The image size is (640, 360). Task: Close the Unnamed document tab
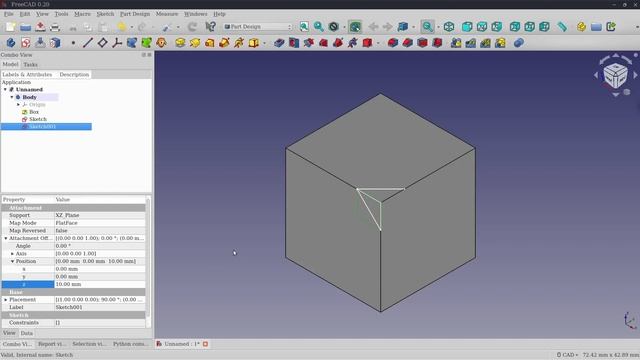pyautogui.click(x=205, y=344)
